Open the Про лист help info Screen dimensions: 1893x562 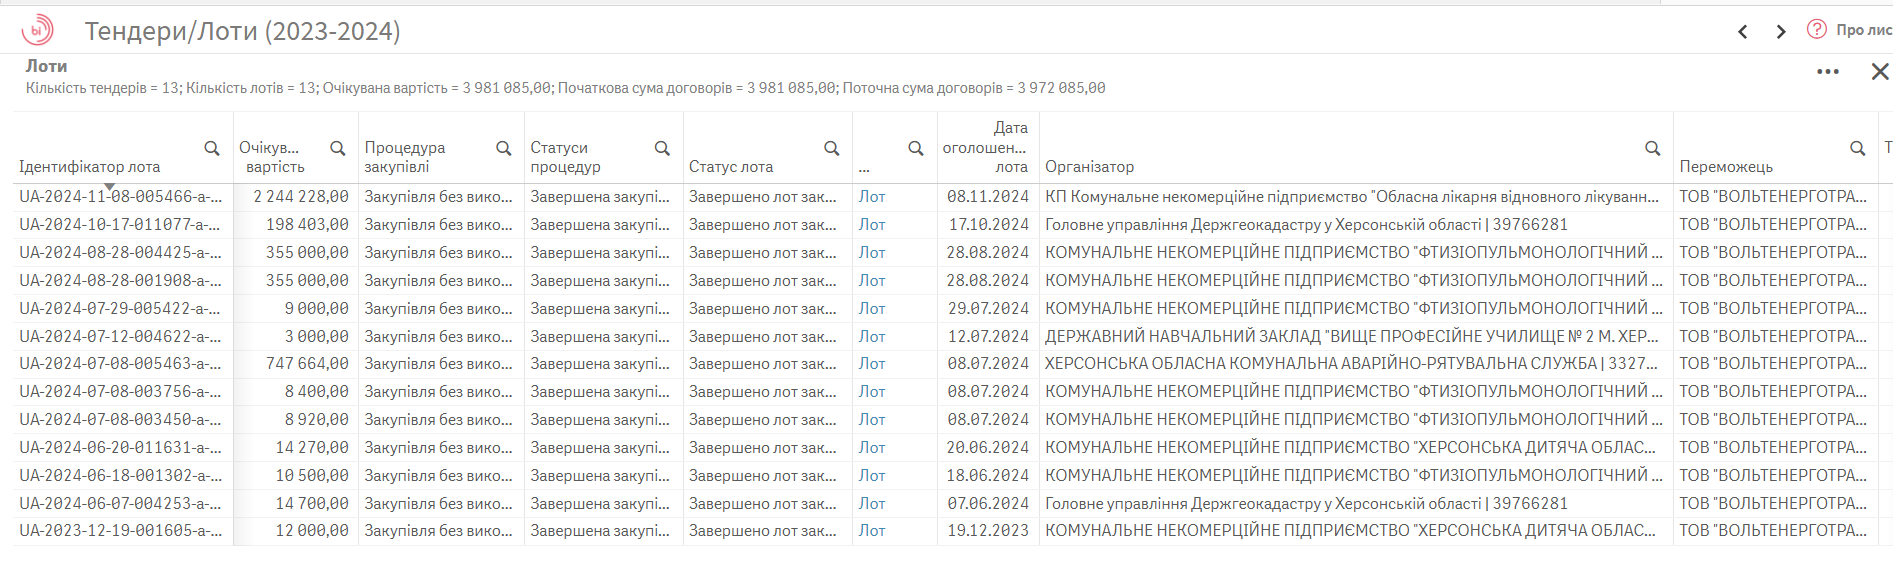pyautogui.click(x=1850, y=30)
